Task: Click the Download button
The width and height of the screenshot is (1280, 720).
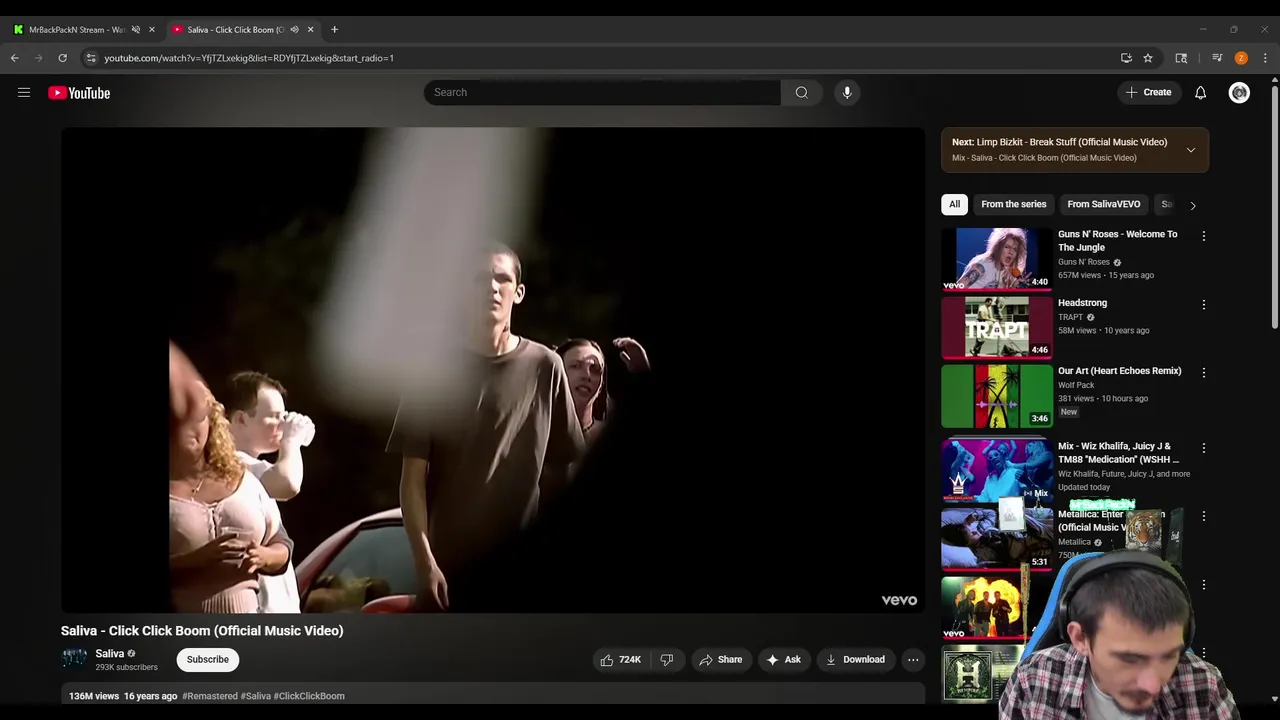Action: pos(855,660)
